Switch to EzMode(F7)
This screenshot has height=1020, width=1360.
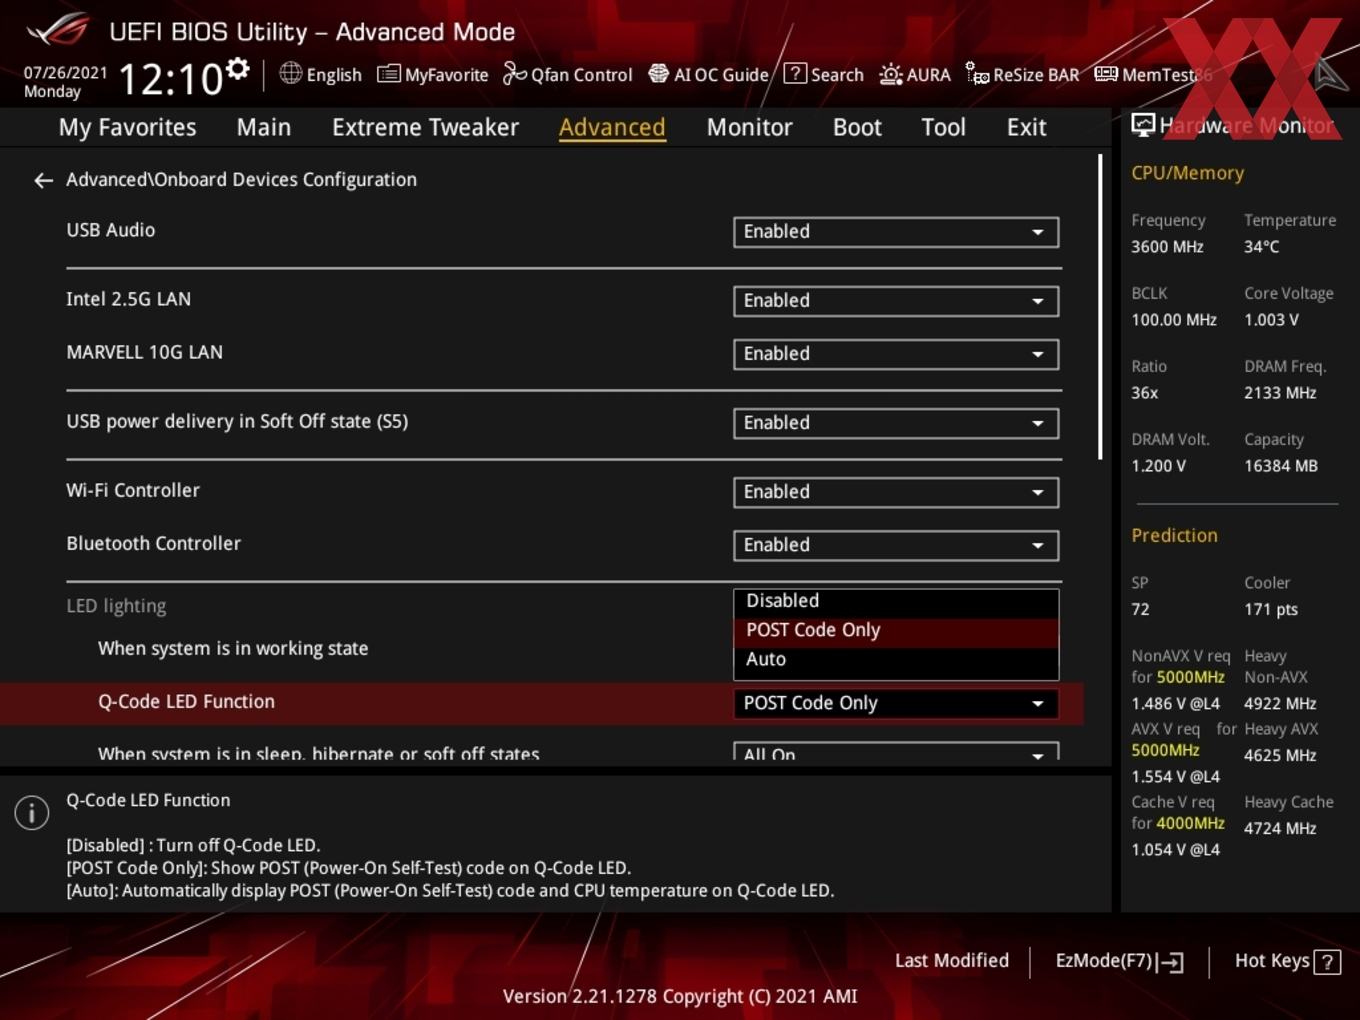(1119, 962)
